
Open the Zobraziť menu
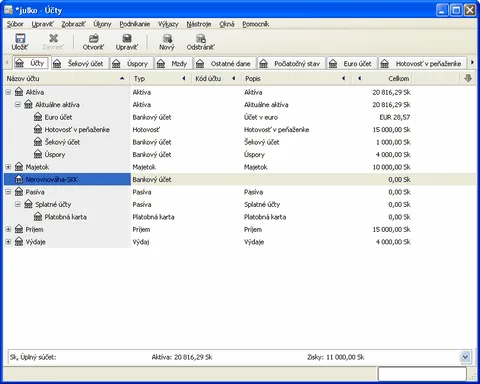(73, 24)
